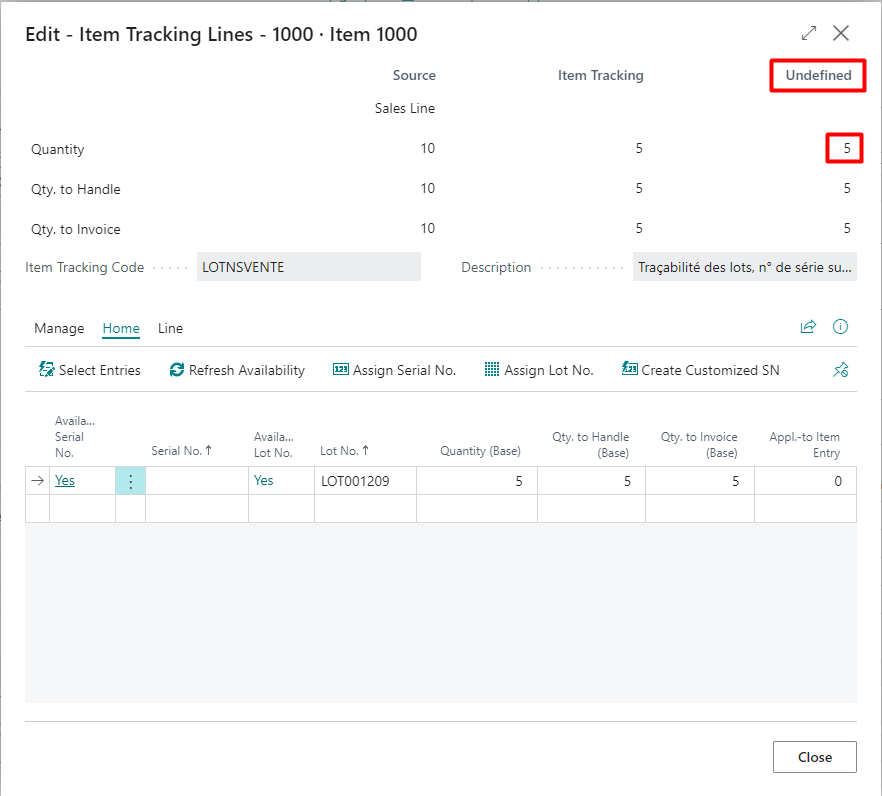882x796 pixels.
Task: Click Refresh Availability action
Action: click(237, 370)
